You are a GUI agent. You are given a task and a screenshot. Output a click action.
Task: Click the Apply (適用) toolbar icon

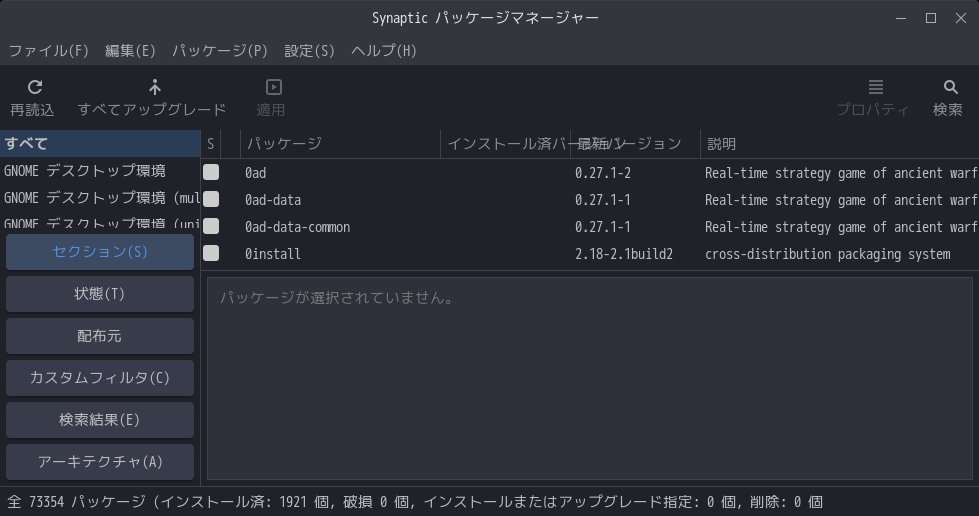pyautogui.click(x=273, y=88)
